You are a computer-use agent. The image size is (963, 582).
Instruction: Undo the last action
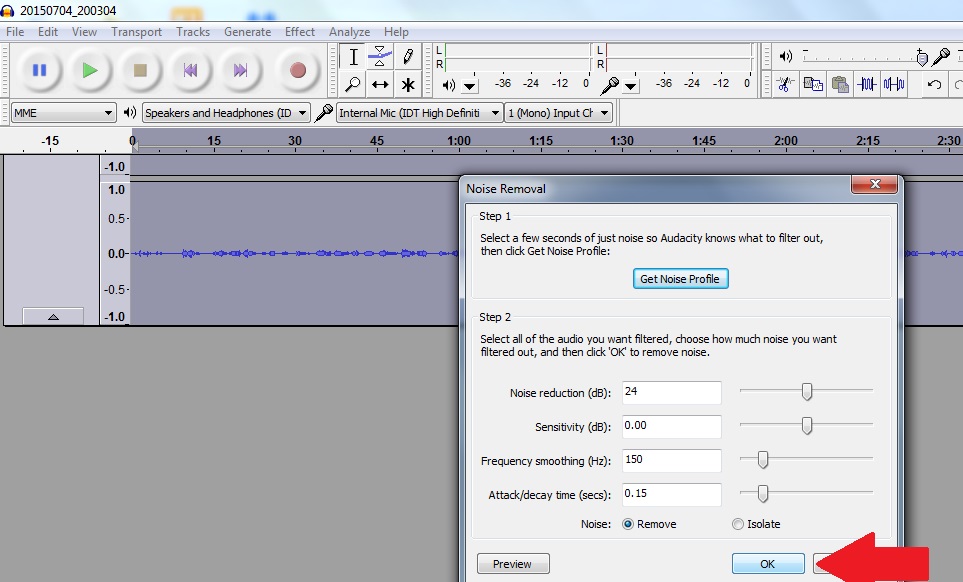pyautogui.click(x=934, y=84)
